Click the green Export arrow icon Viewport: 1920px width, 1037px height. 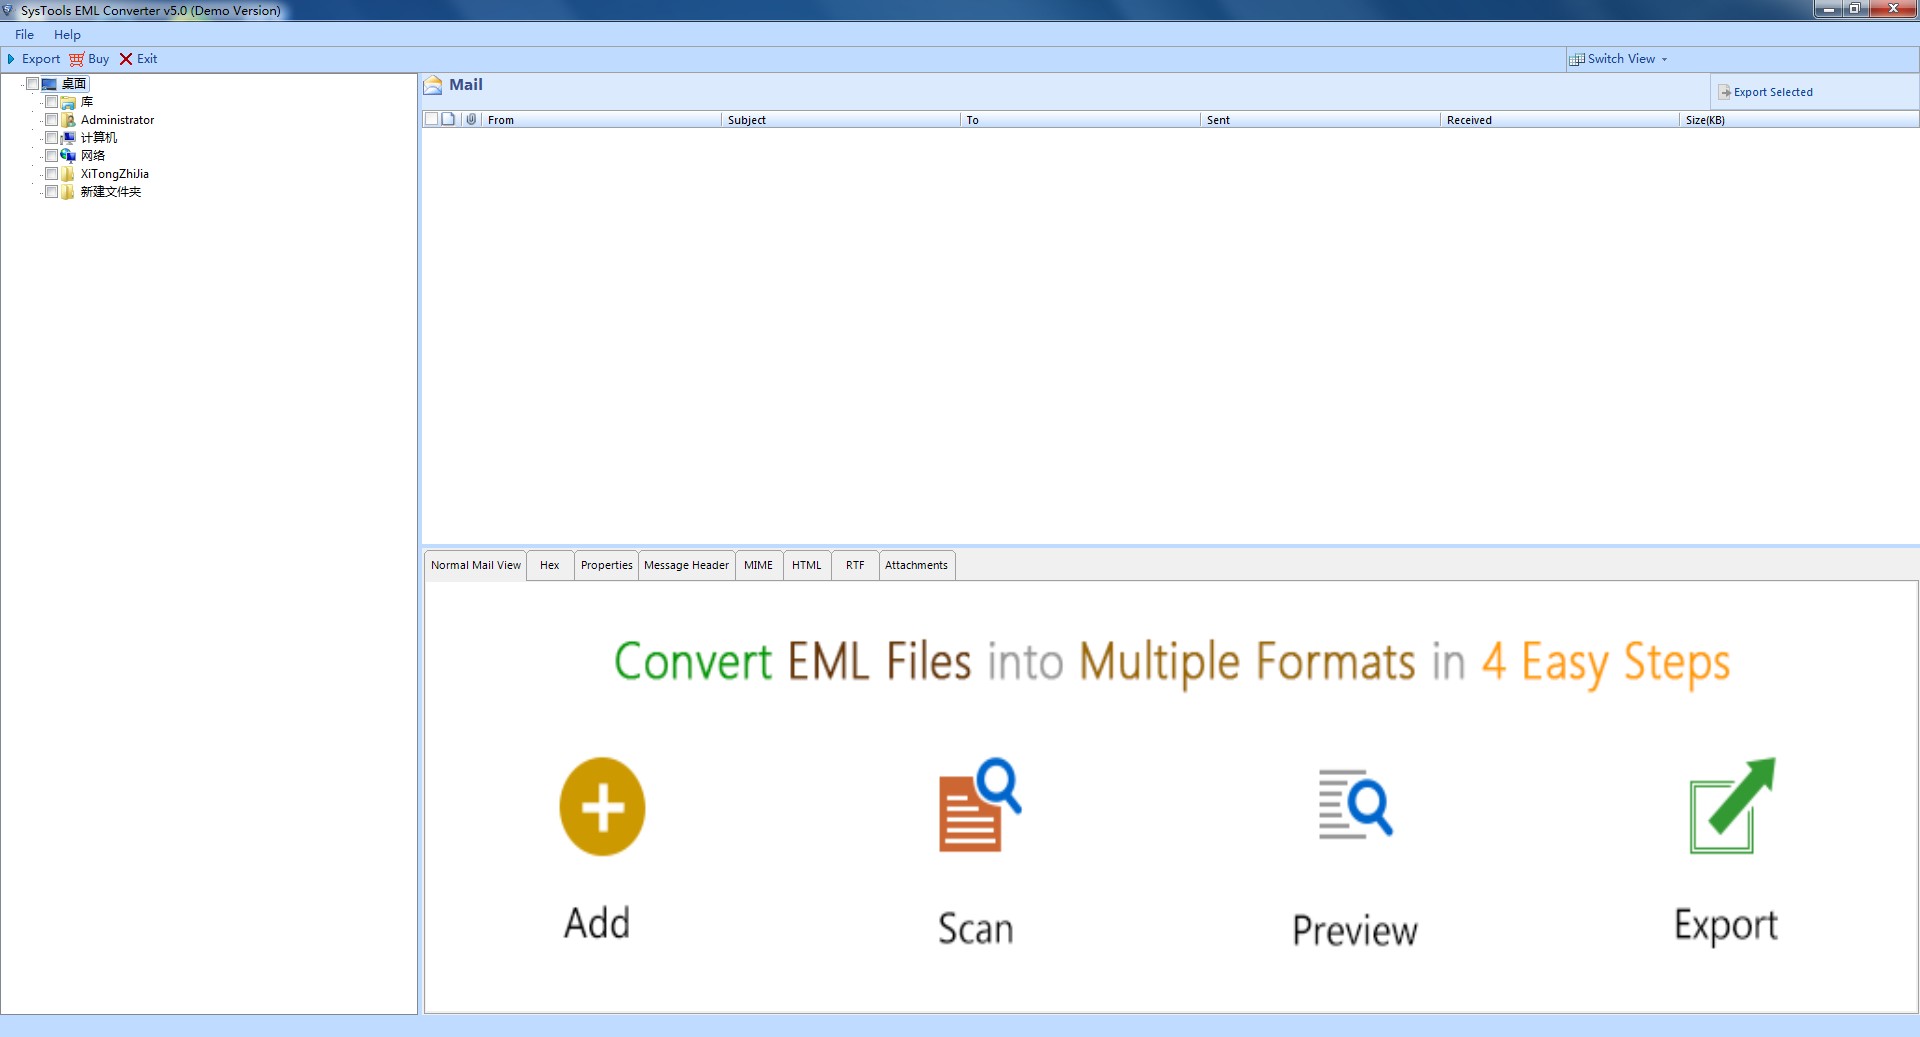pyautogui.click(x=1731, y=806)
